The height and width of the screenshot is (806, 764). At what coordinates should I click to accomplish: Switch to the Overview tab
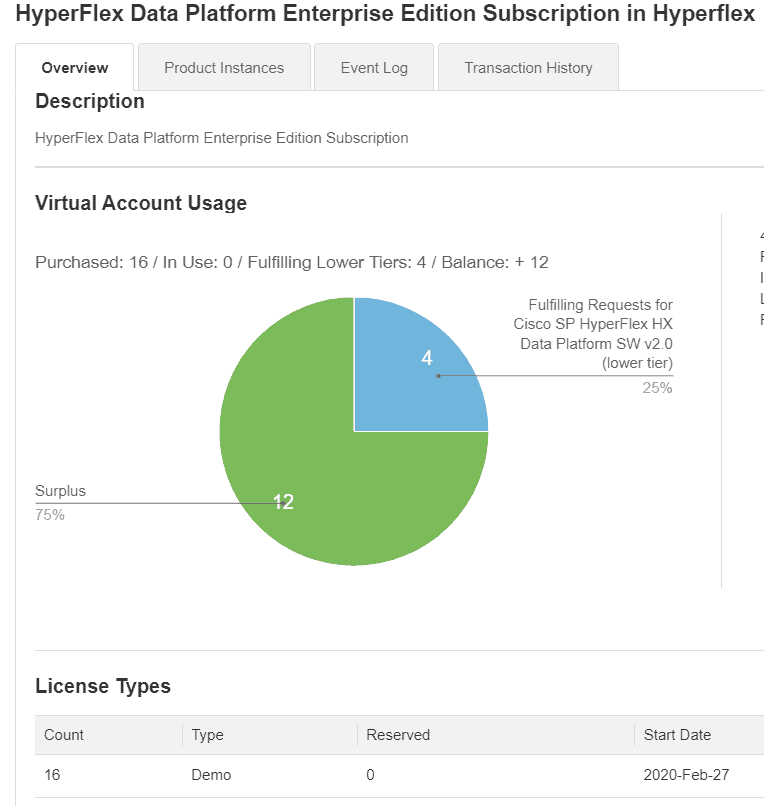coord(75,67)
